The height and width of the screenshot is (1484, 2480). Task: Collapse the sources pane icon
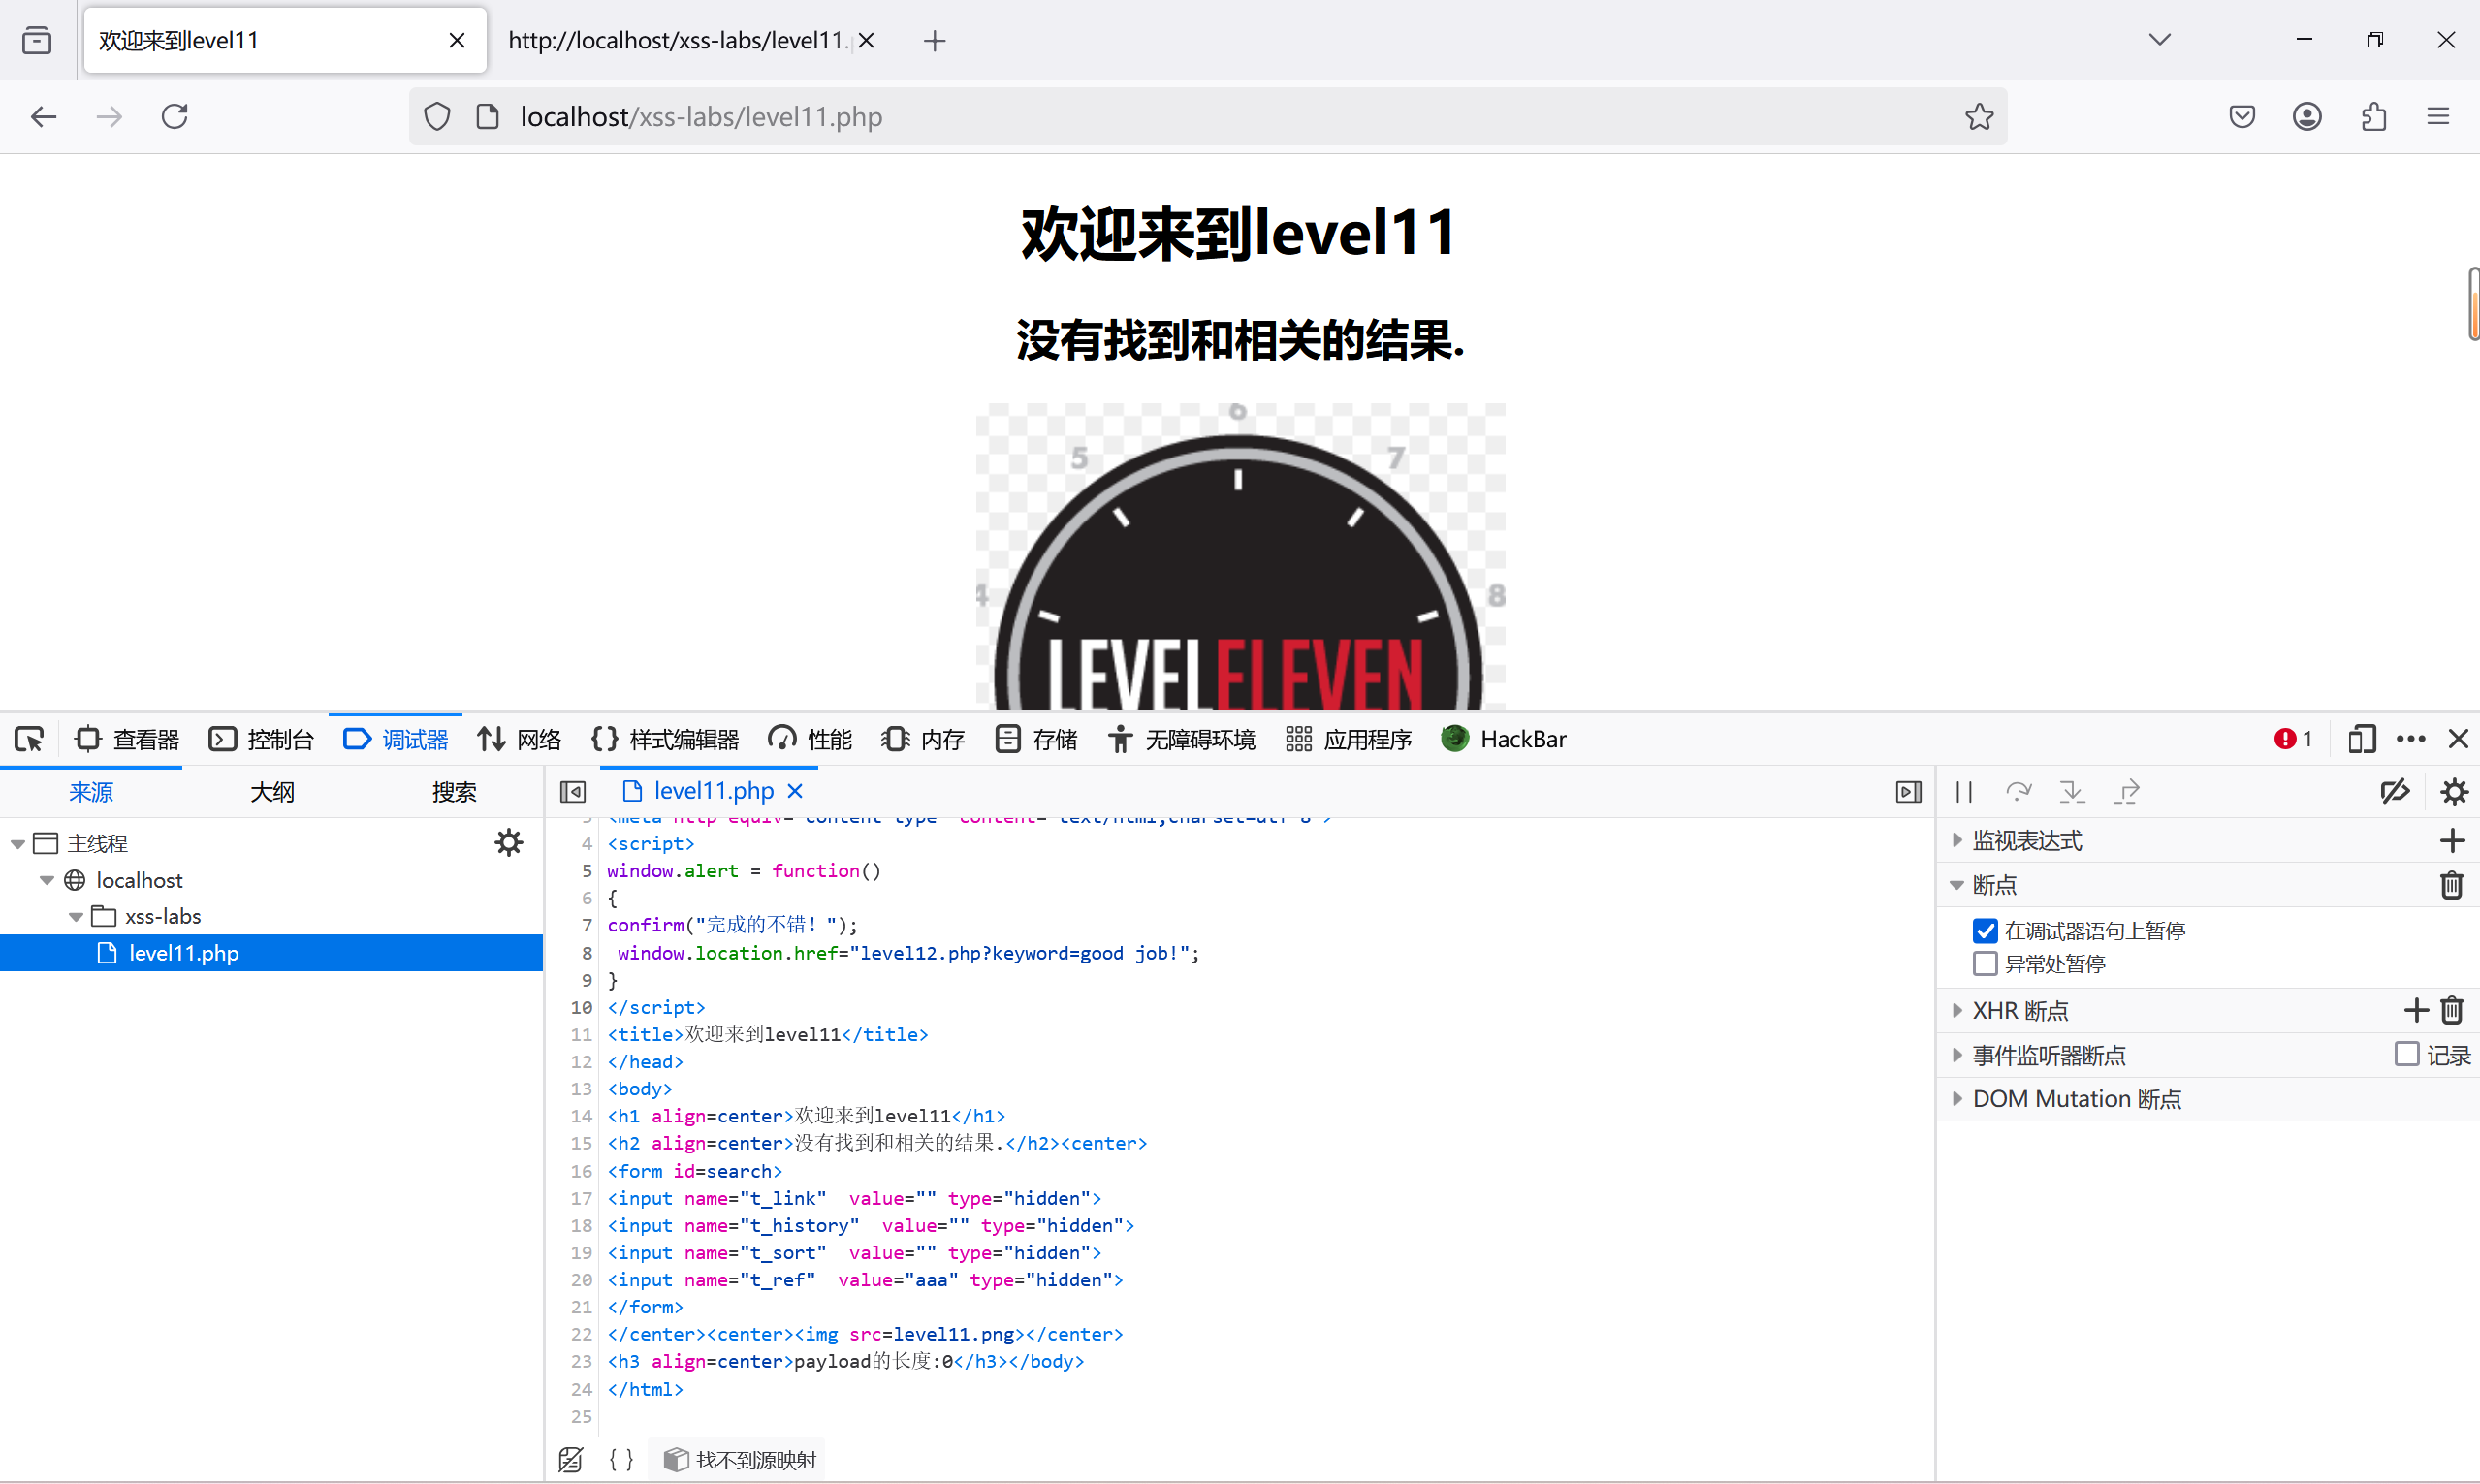point(573,792)
